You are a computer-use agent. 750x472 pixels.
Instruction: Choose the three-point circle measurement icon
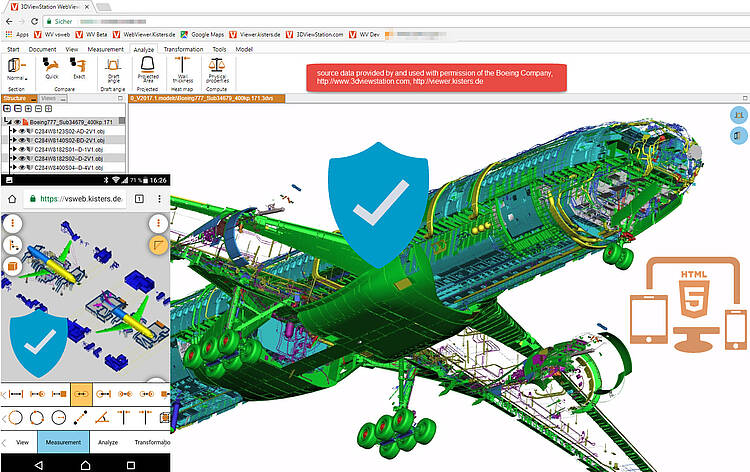click(x=37, y=417)
